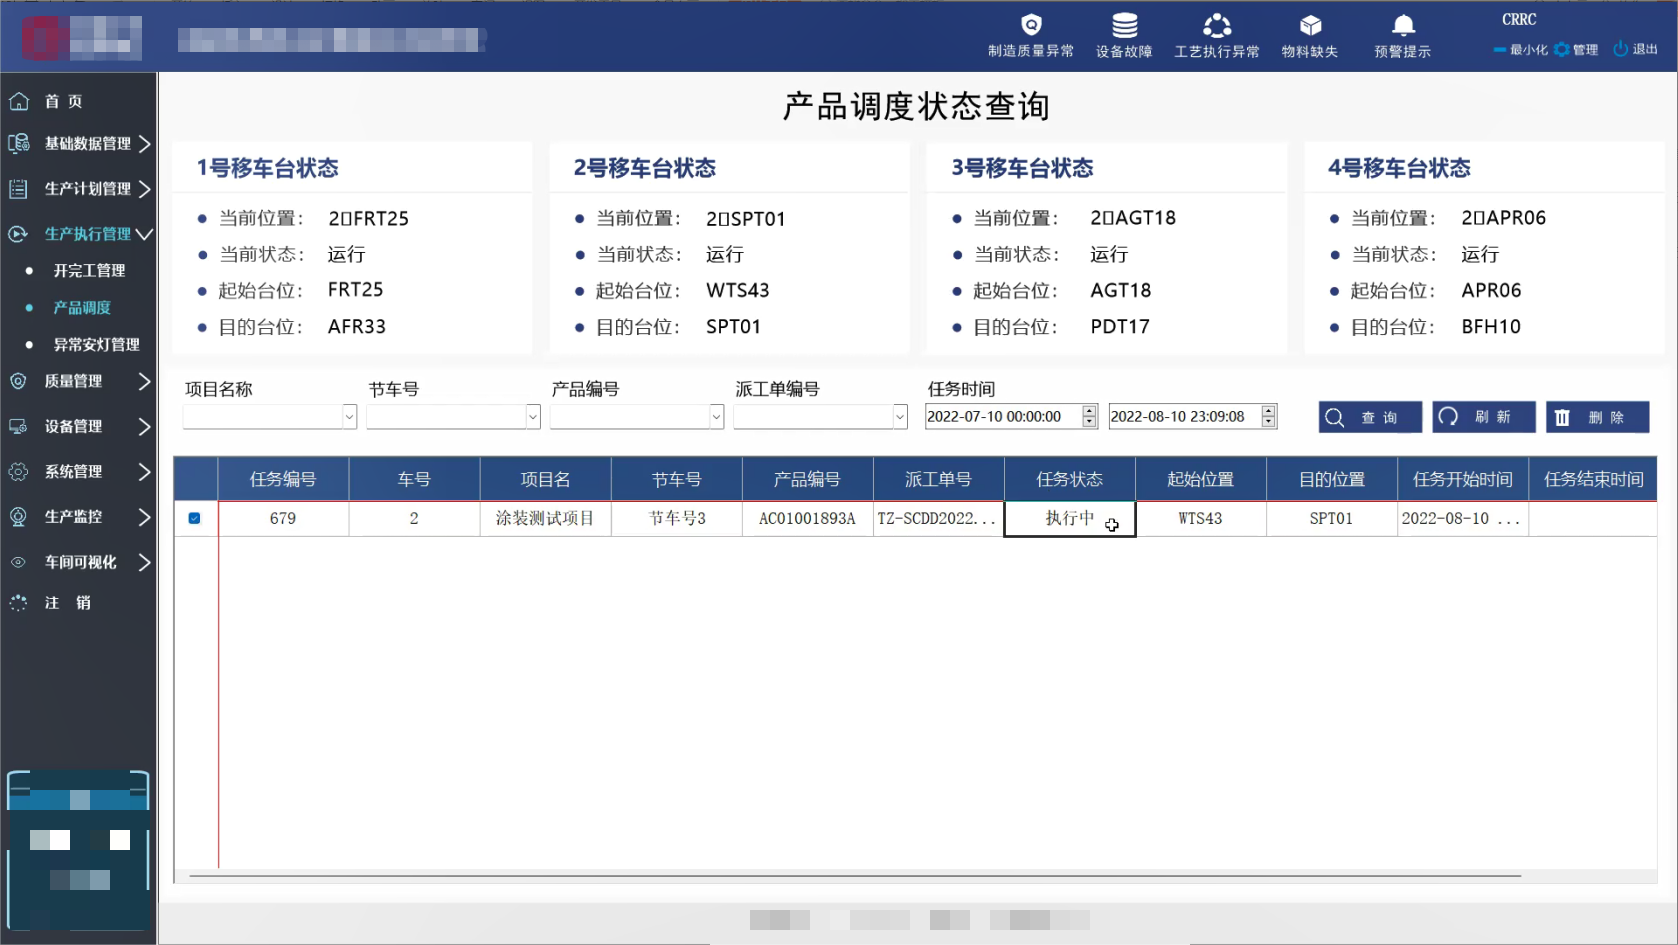Click the 基础数据管理 sidebar icon
Screen dimensions: 1678x945
click(19, 143)
